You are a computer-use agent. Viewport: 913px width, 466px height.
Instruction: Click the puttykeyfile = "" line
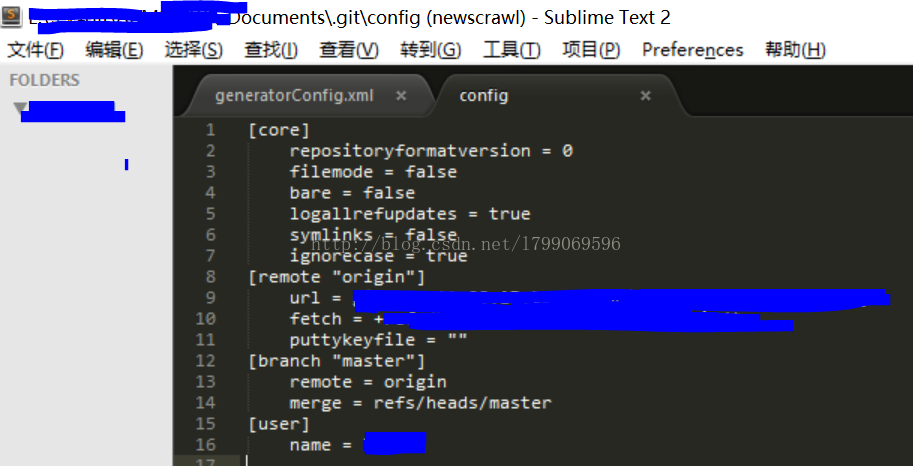tap(378, 340)
